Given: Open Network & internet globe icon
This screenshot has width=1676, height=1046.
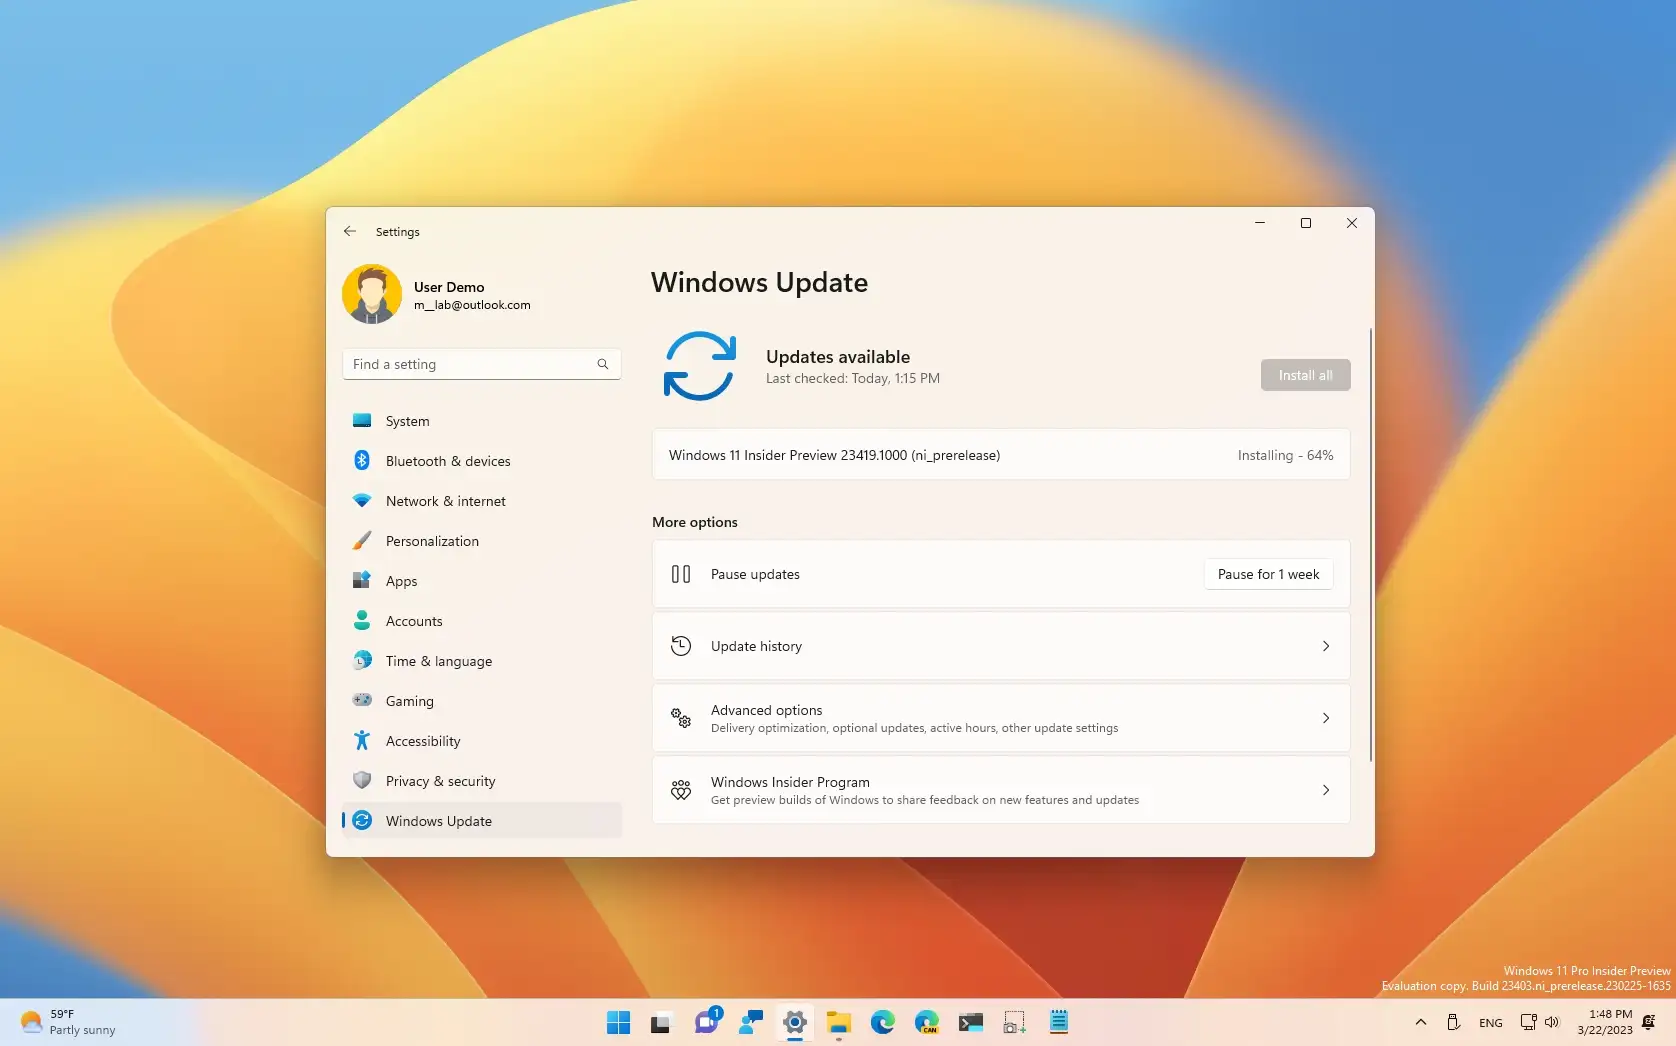Looking at the screenshot, I should point(362,501).
